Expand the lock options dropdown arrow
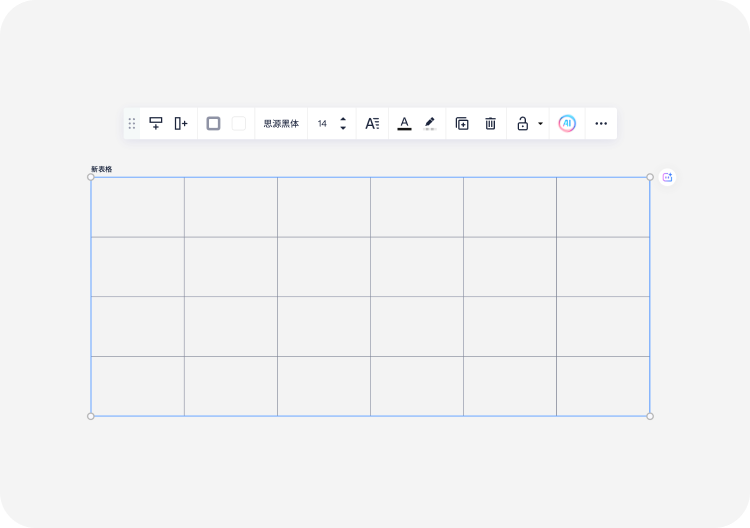 (540, 123)
